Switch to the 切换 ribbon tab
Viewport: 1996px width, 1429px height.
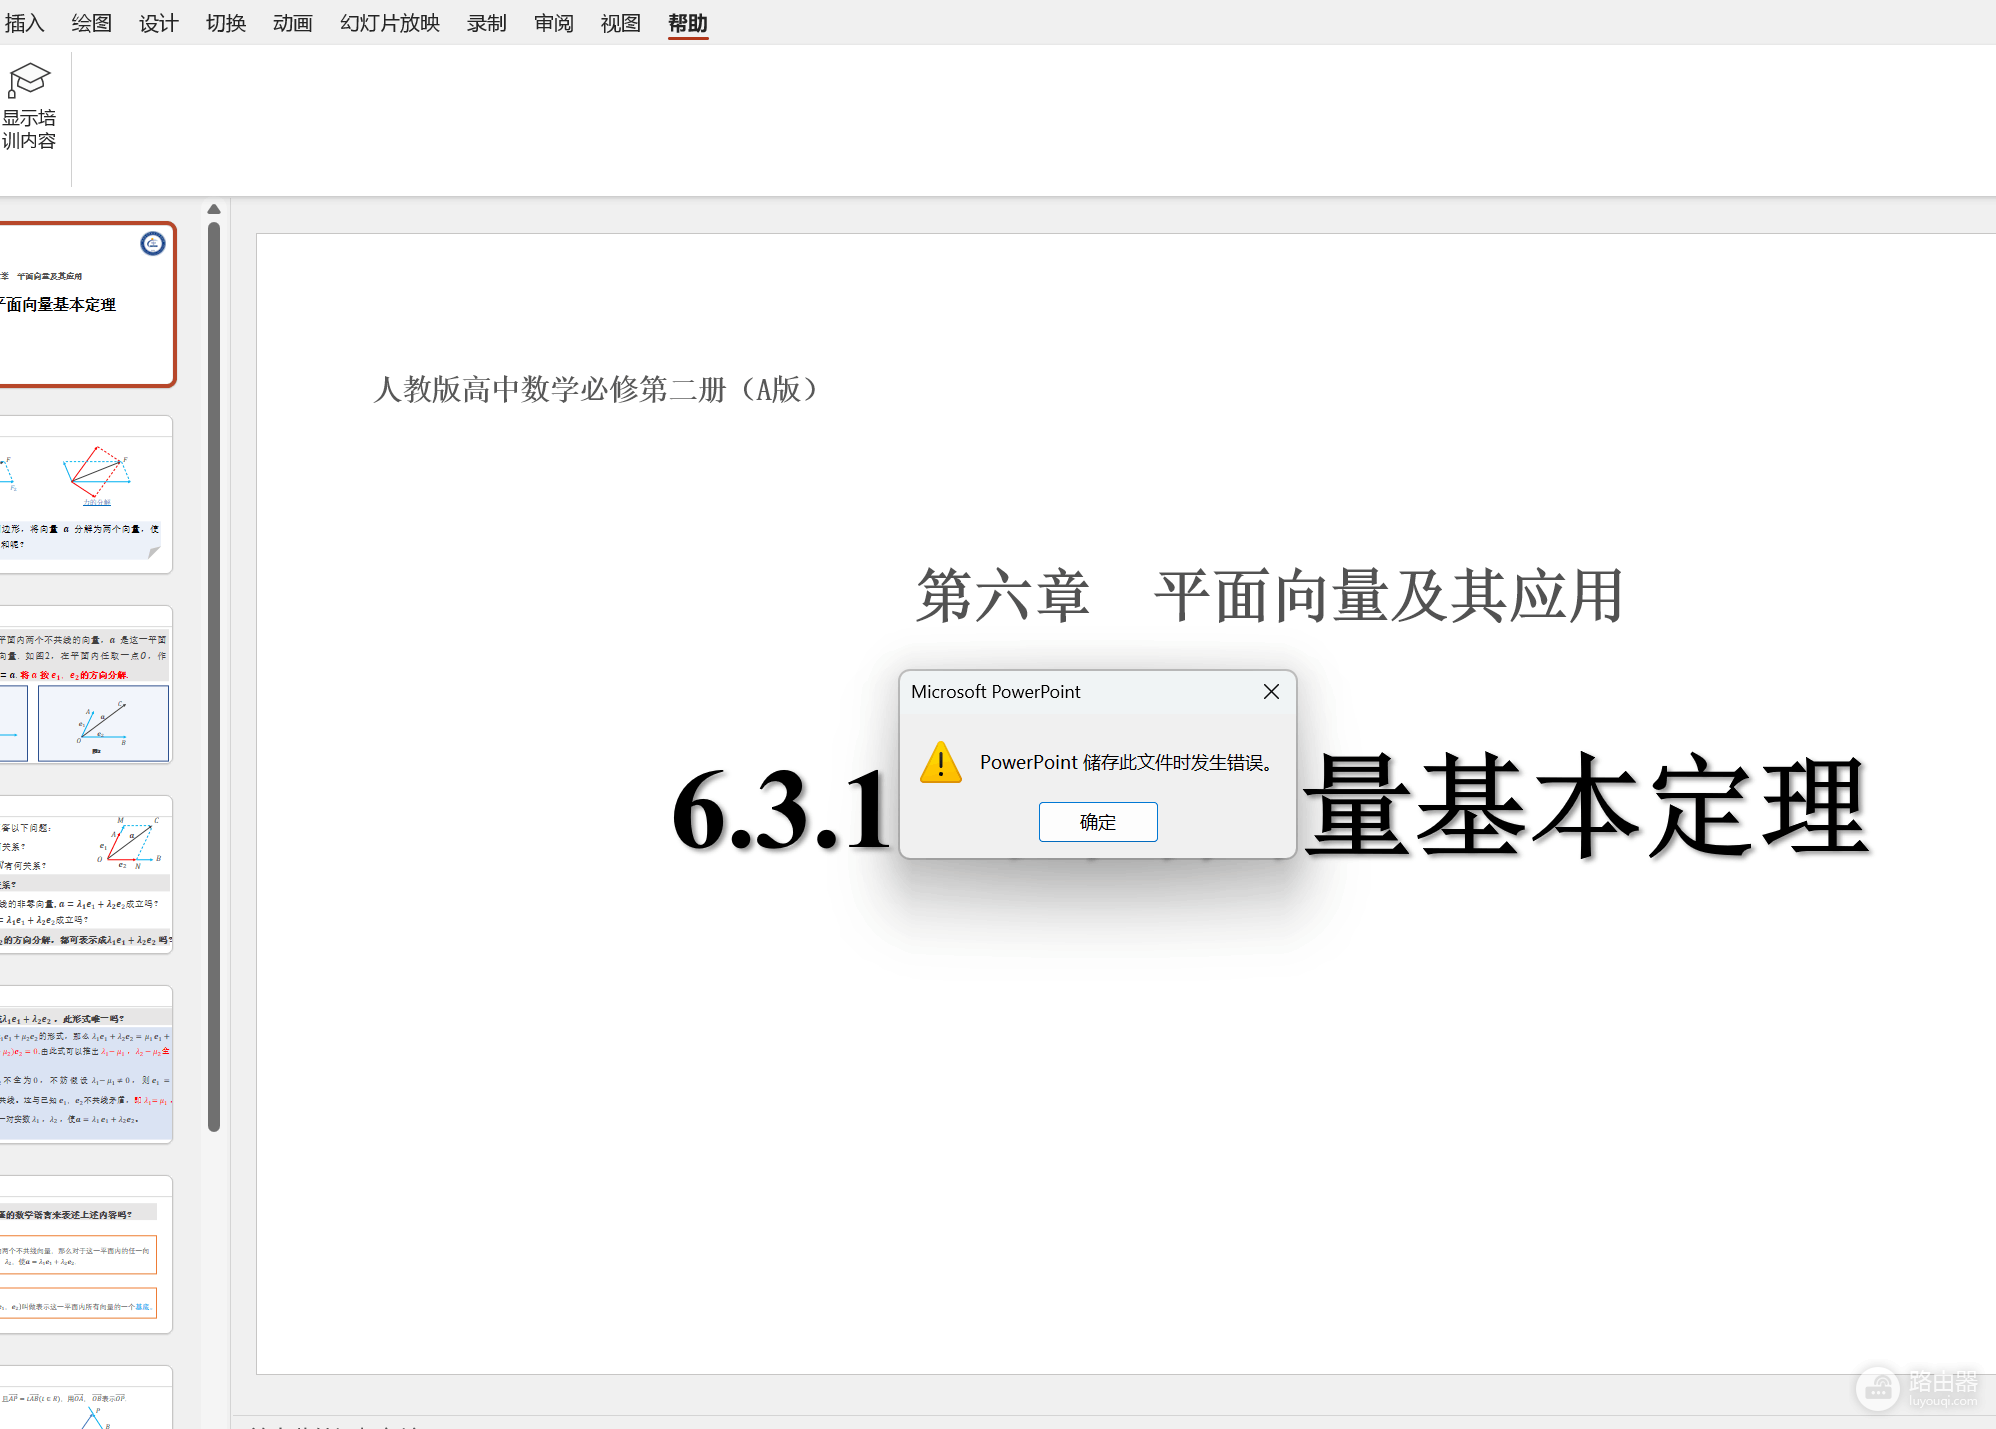pos(225,23)
